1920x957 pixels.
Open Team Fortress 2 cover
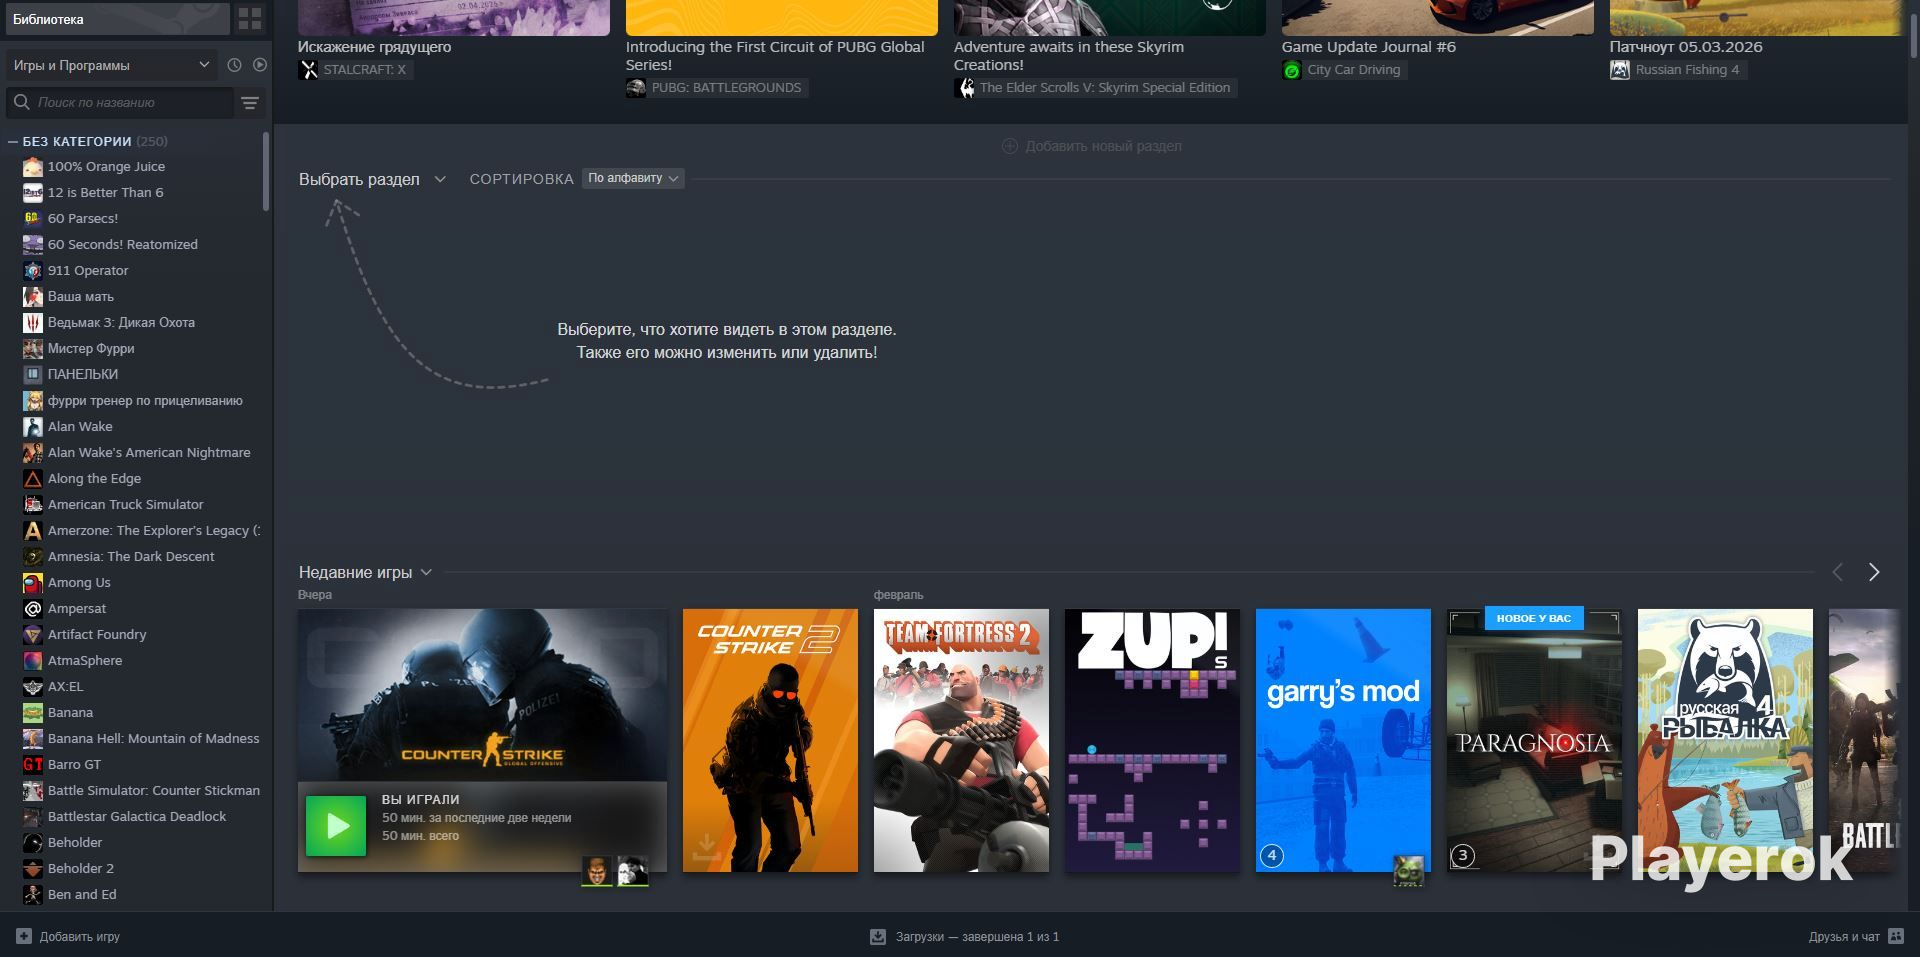(961, 740)
